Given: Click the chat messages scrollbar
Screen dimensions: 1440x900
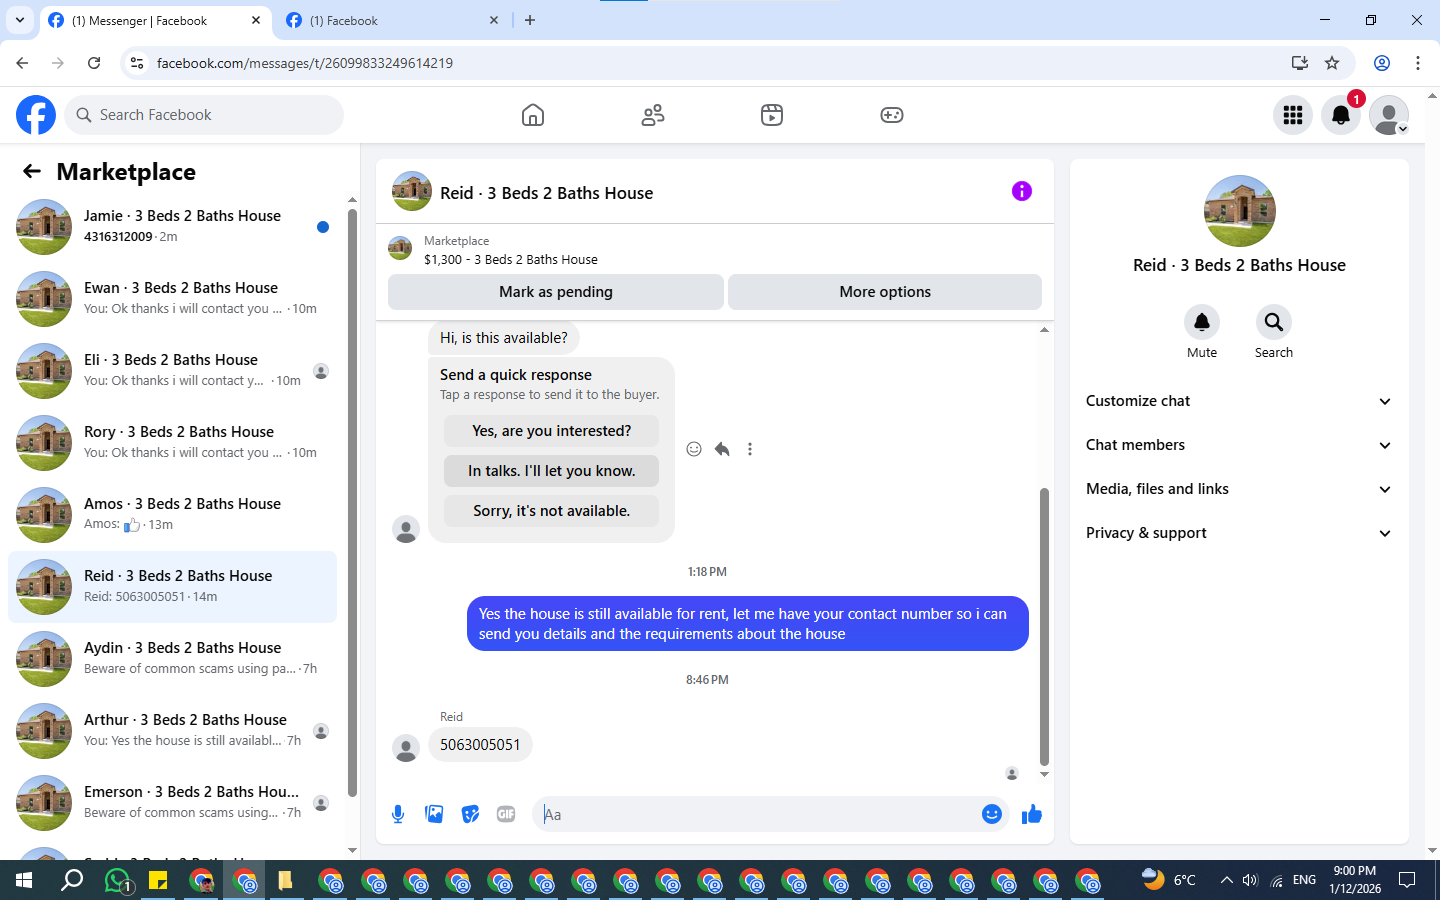Looking at the screenshot, I should coord(1044,627).
